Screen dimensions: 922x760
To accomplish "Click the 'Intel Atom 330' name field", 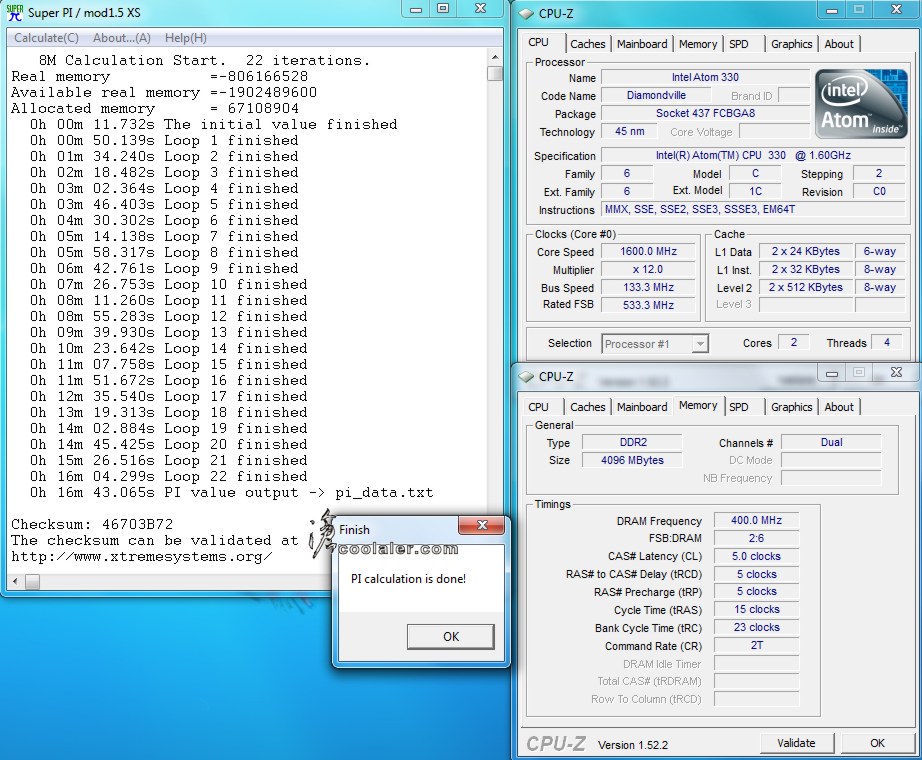I will (705, 77).
